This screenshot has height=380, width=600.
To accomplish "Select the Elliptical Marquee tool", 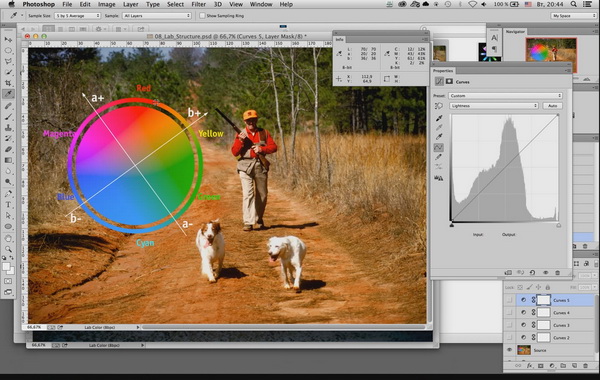I will tap(8, 51).
